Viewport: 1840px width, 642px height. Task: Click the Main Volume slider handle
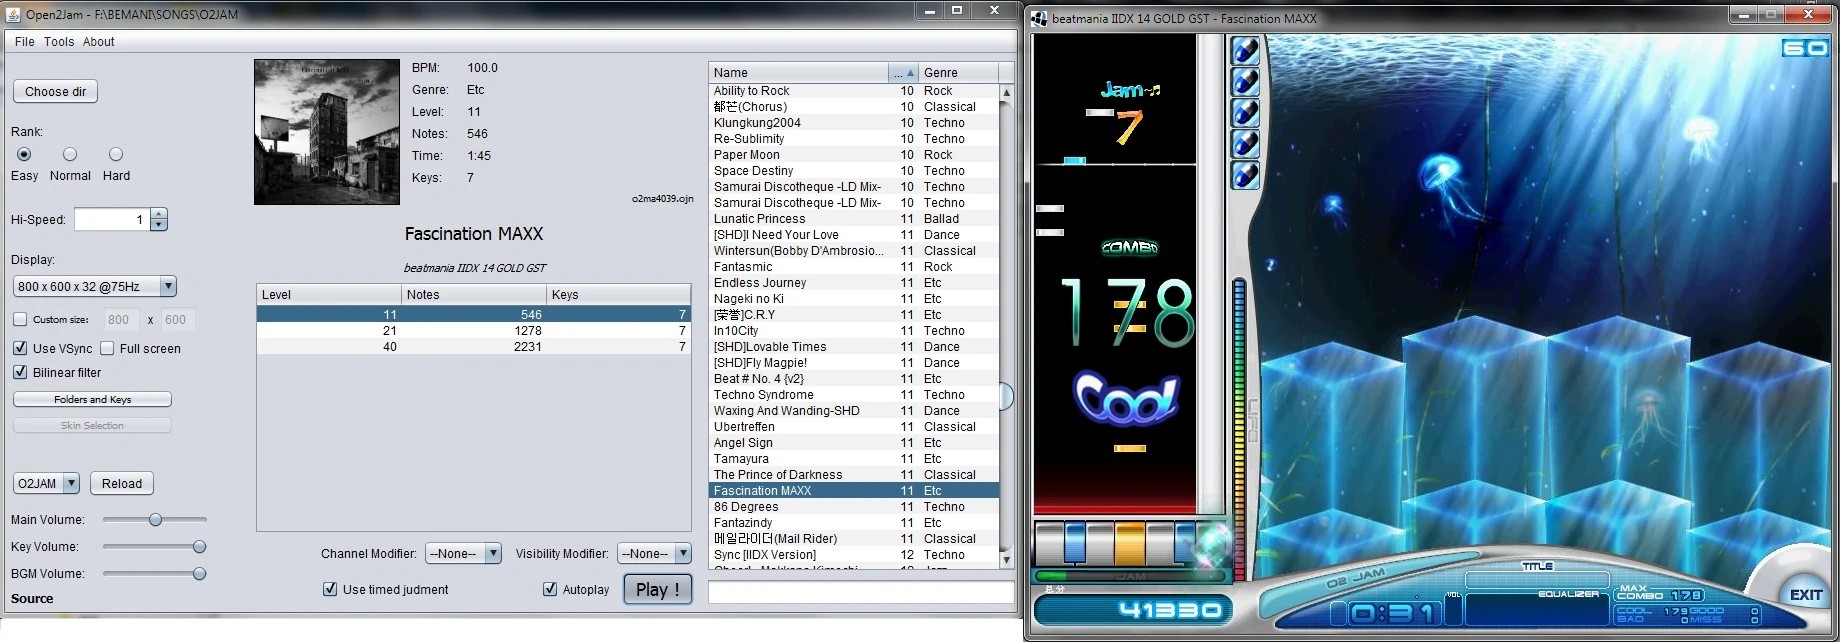(x=155, y=520)
